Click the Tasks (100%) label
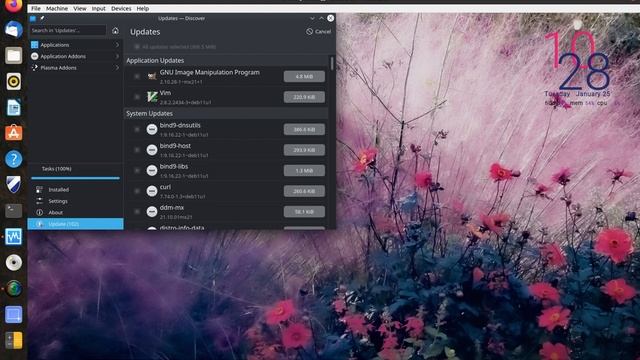 (56, 169)
